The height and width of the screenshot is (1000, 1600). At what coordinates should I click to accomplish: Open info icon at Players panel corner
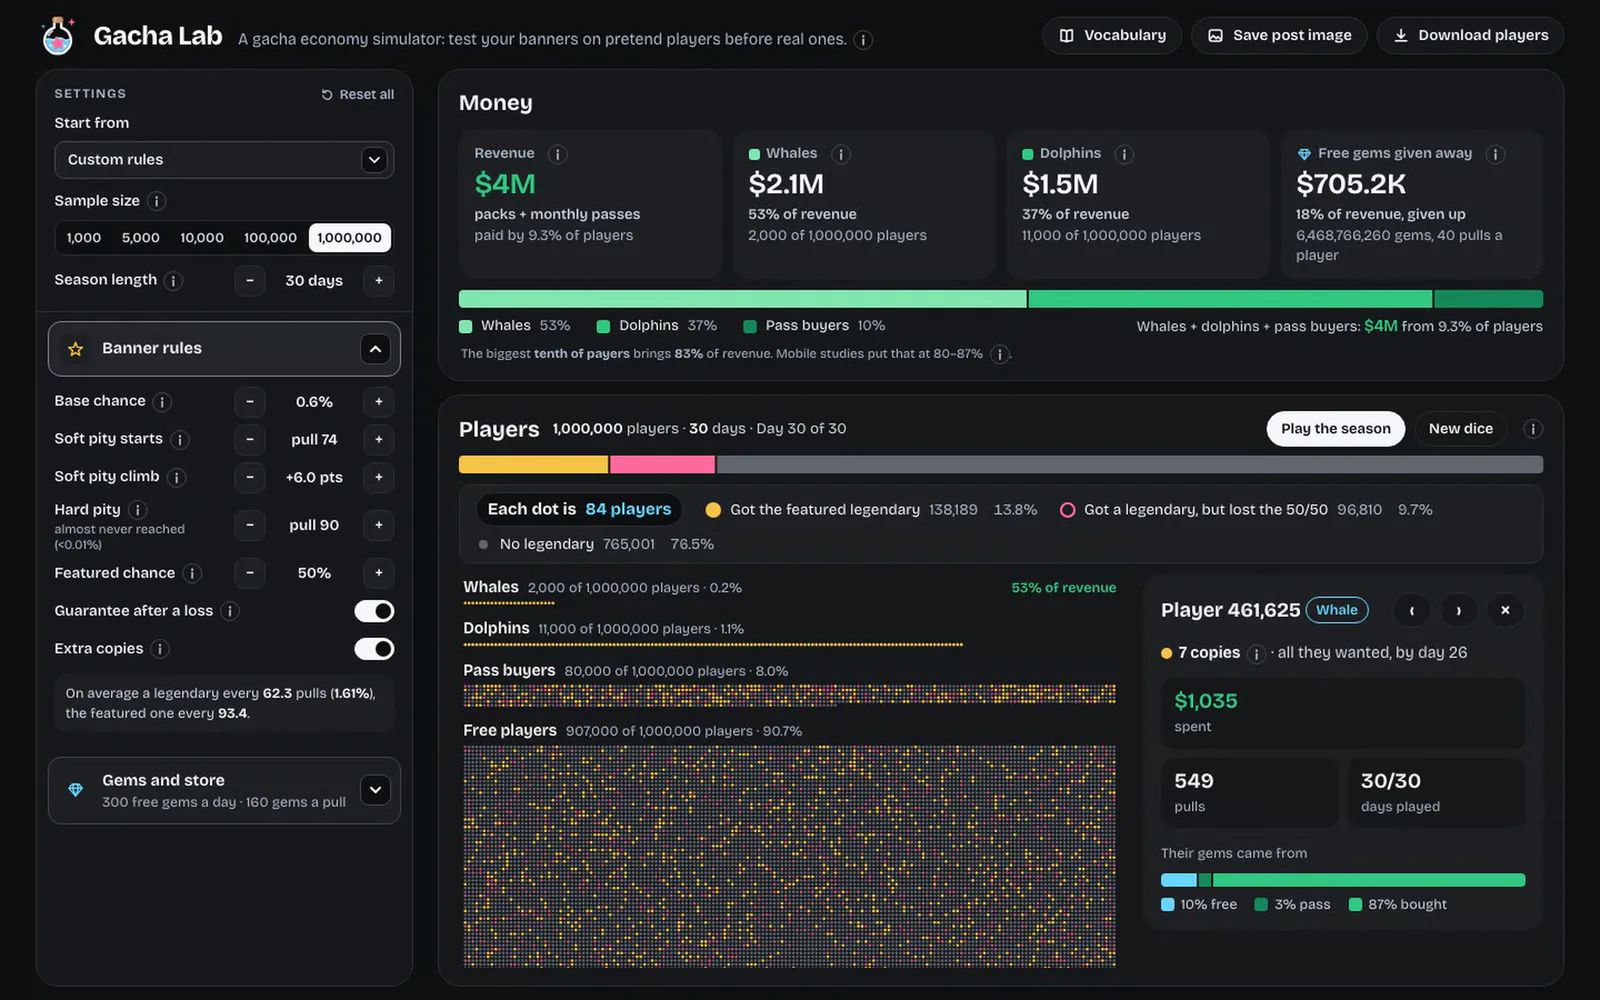1532,429
